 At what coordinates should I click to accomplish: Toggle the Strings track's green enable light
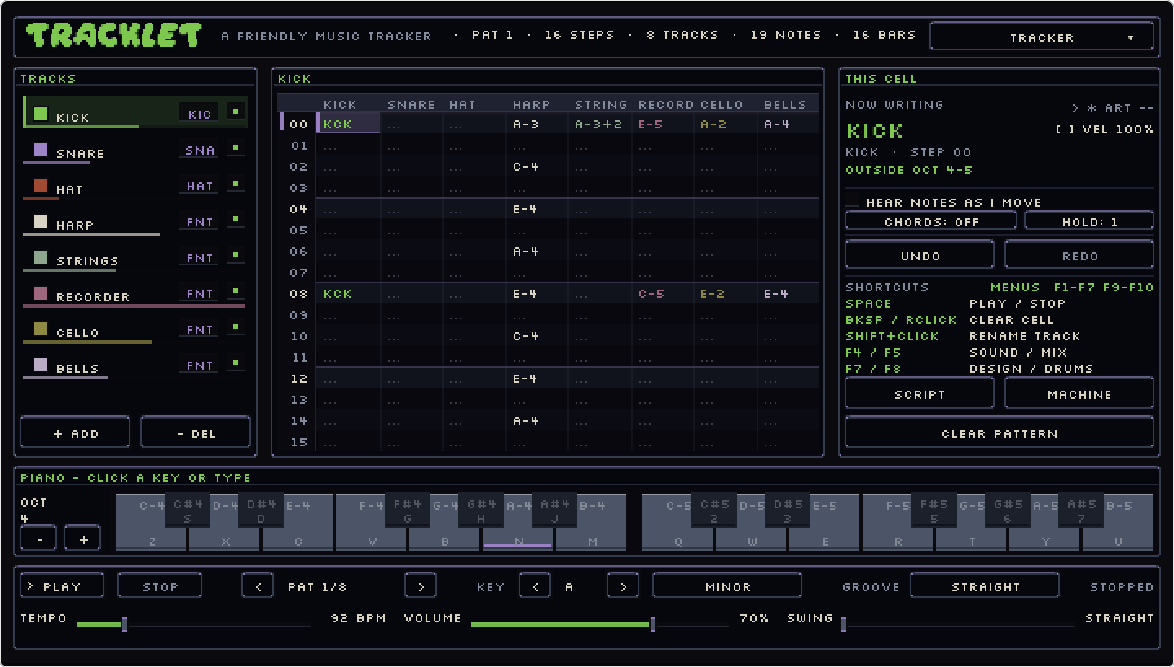[x=235, y=256]
